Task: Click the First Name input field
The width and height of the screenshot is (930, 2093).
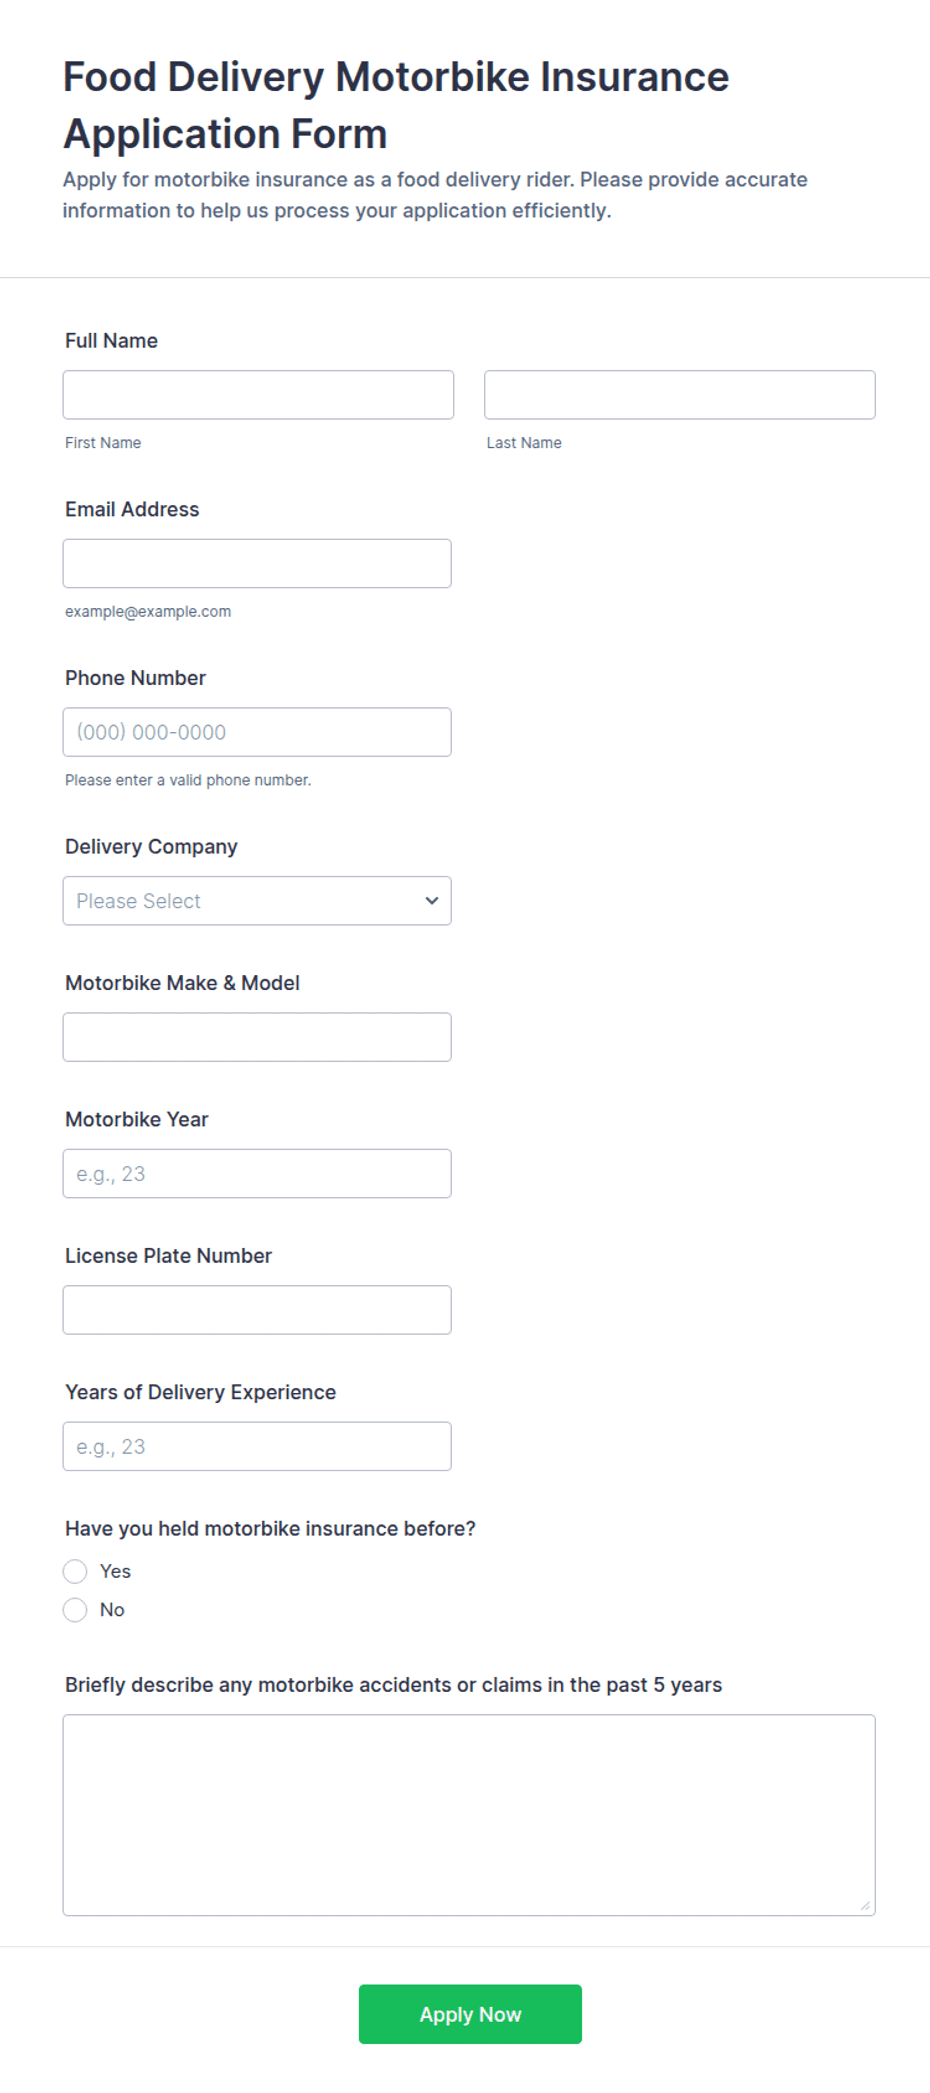Action: click(x=258, y=395)
